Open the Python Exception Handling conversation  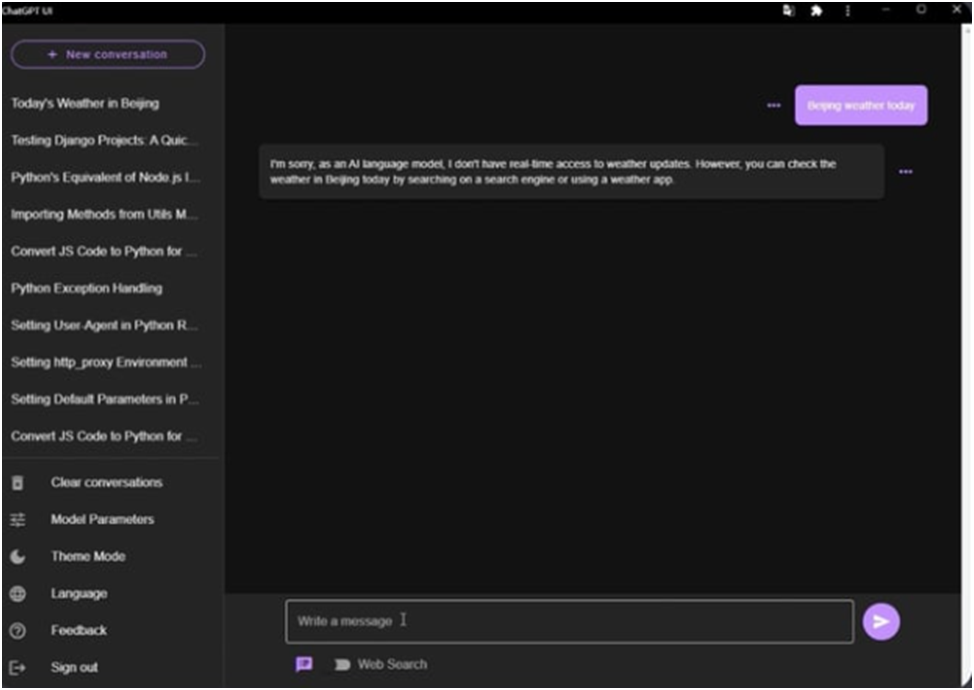pyautogui.click(x=86, y=288)
